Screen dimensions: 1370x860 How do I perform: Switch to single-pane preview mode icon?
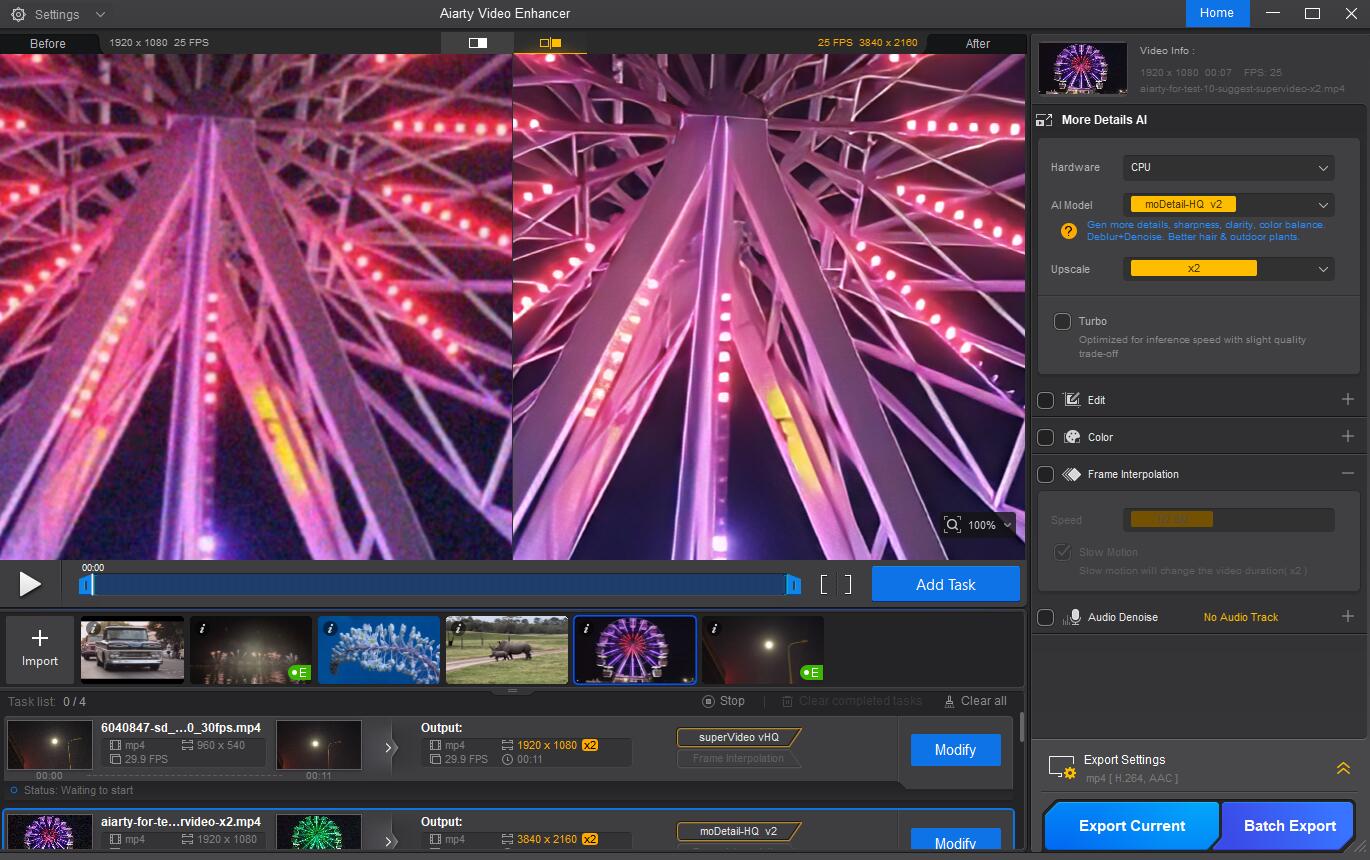[x=477, y=43]
